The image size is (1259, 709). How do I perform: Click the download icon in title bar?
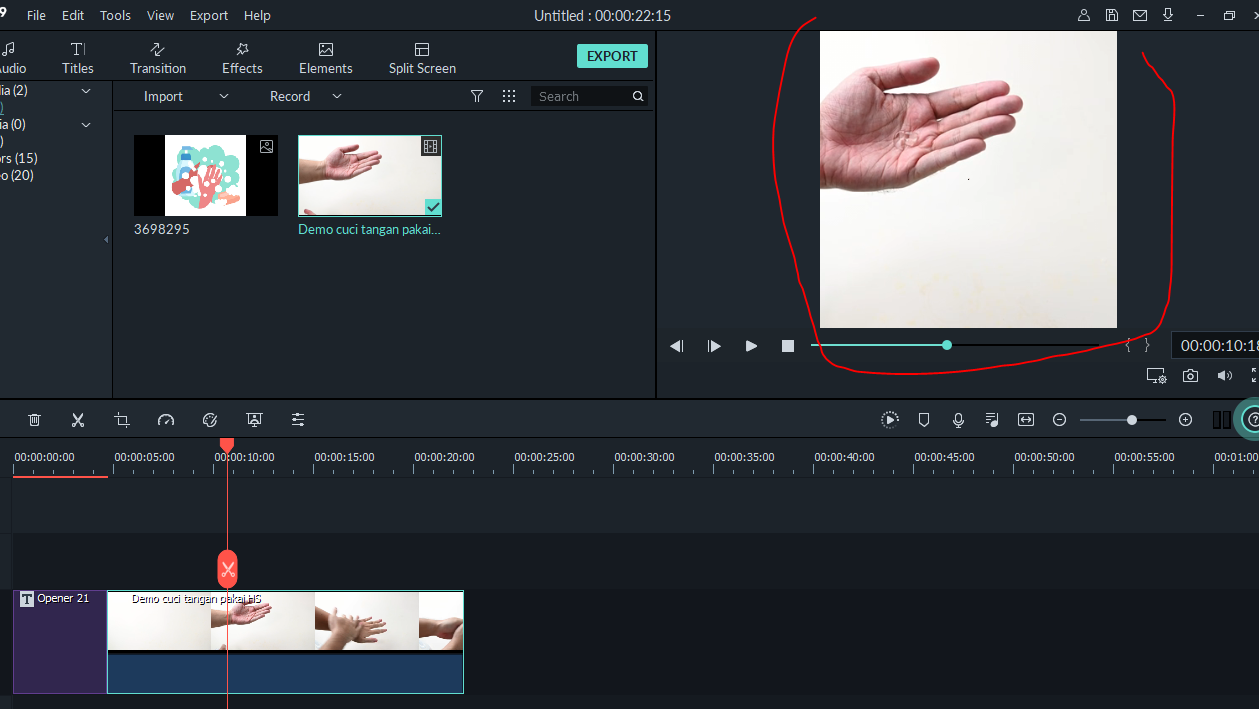pyautogui.click(x=1168, y=15)
